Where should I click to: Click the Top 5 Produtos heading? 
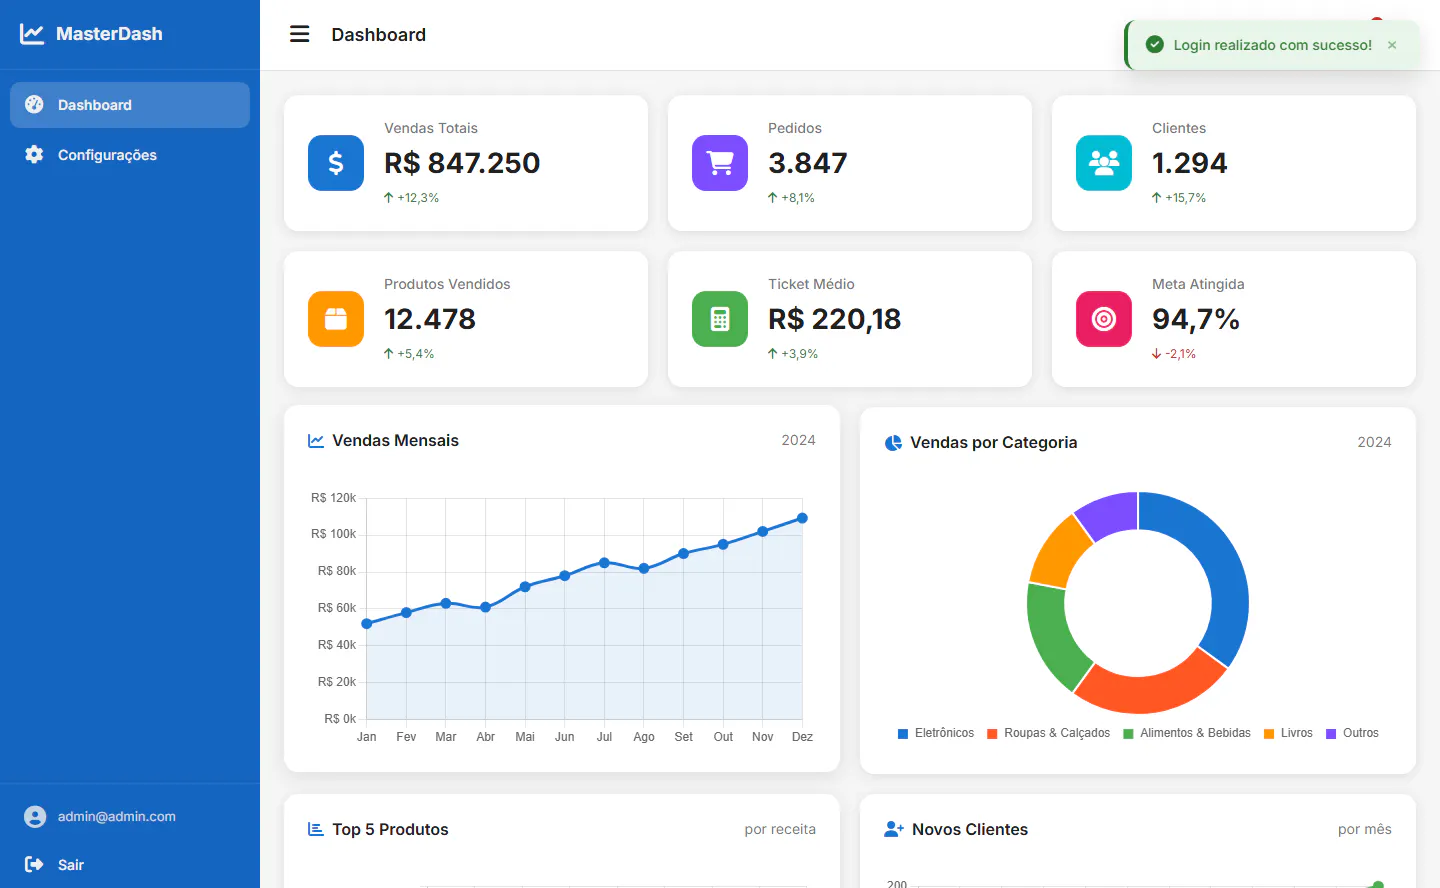pos(390,829)
